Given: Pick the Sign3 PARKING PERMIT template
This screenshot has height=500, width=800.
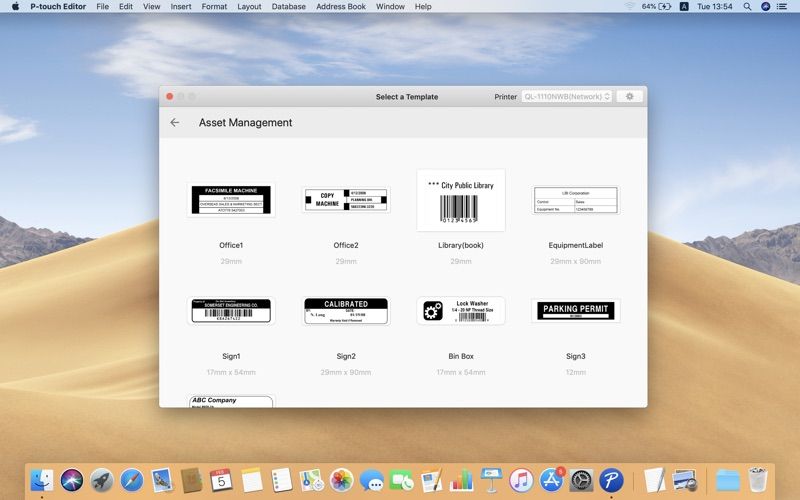Looking at the screenshot, I should coord(576,311).
